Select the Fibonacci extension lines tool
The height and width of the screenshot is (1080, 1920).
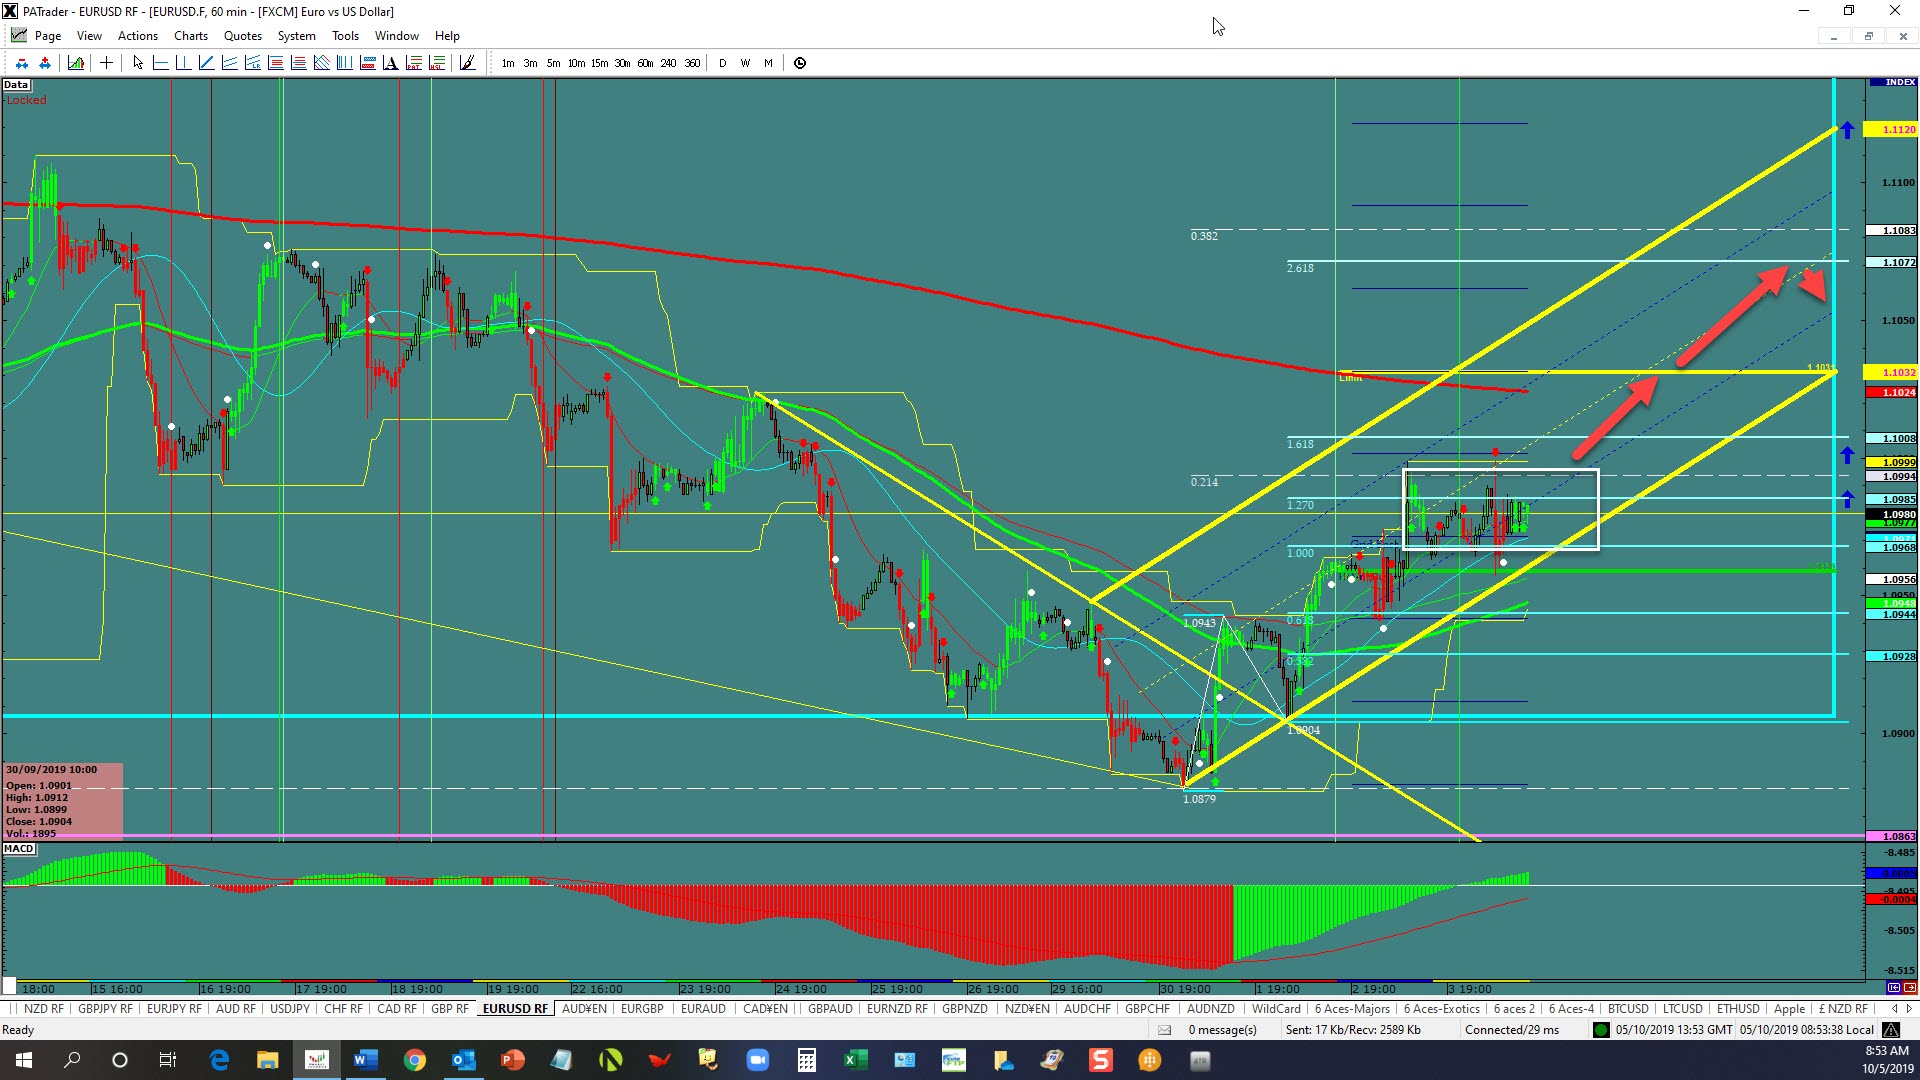pos(298,63)
